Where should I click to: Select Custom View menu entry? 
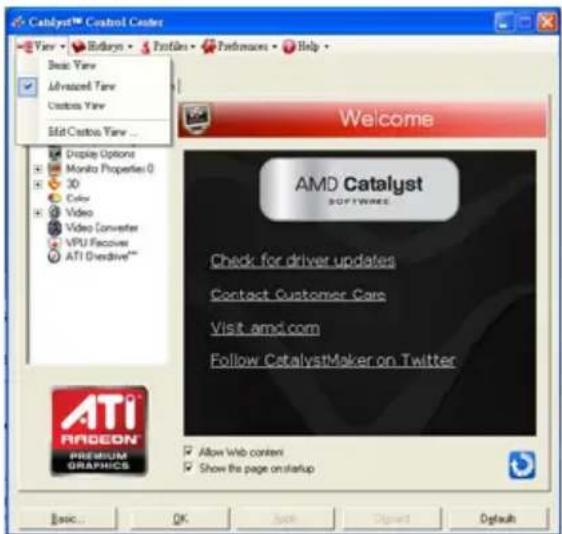93,106
